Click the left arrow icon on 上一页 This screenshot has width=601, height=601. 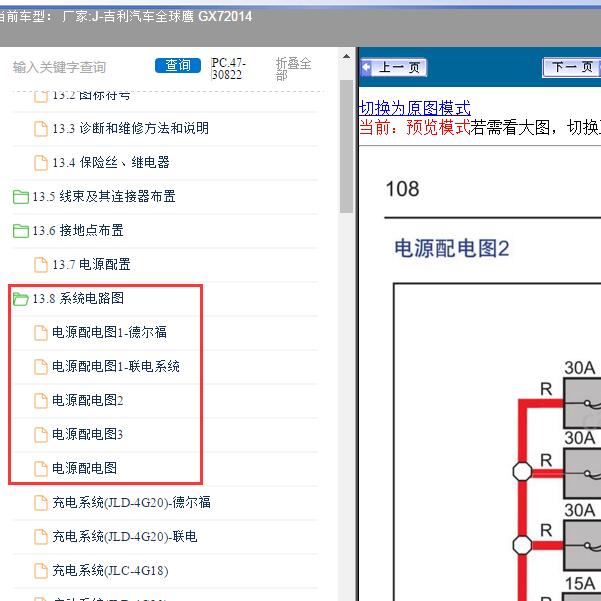point(366,67)
